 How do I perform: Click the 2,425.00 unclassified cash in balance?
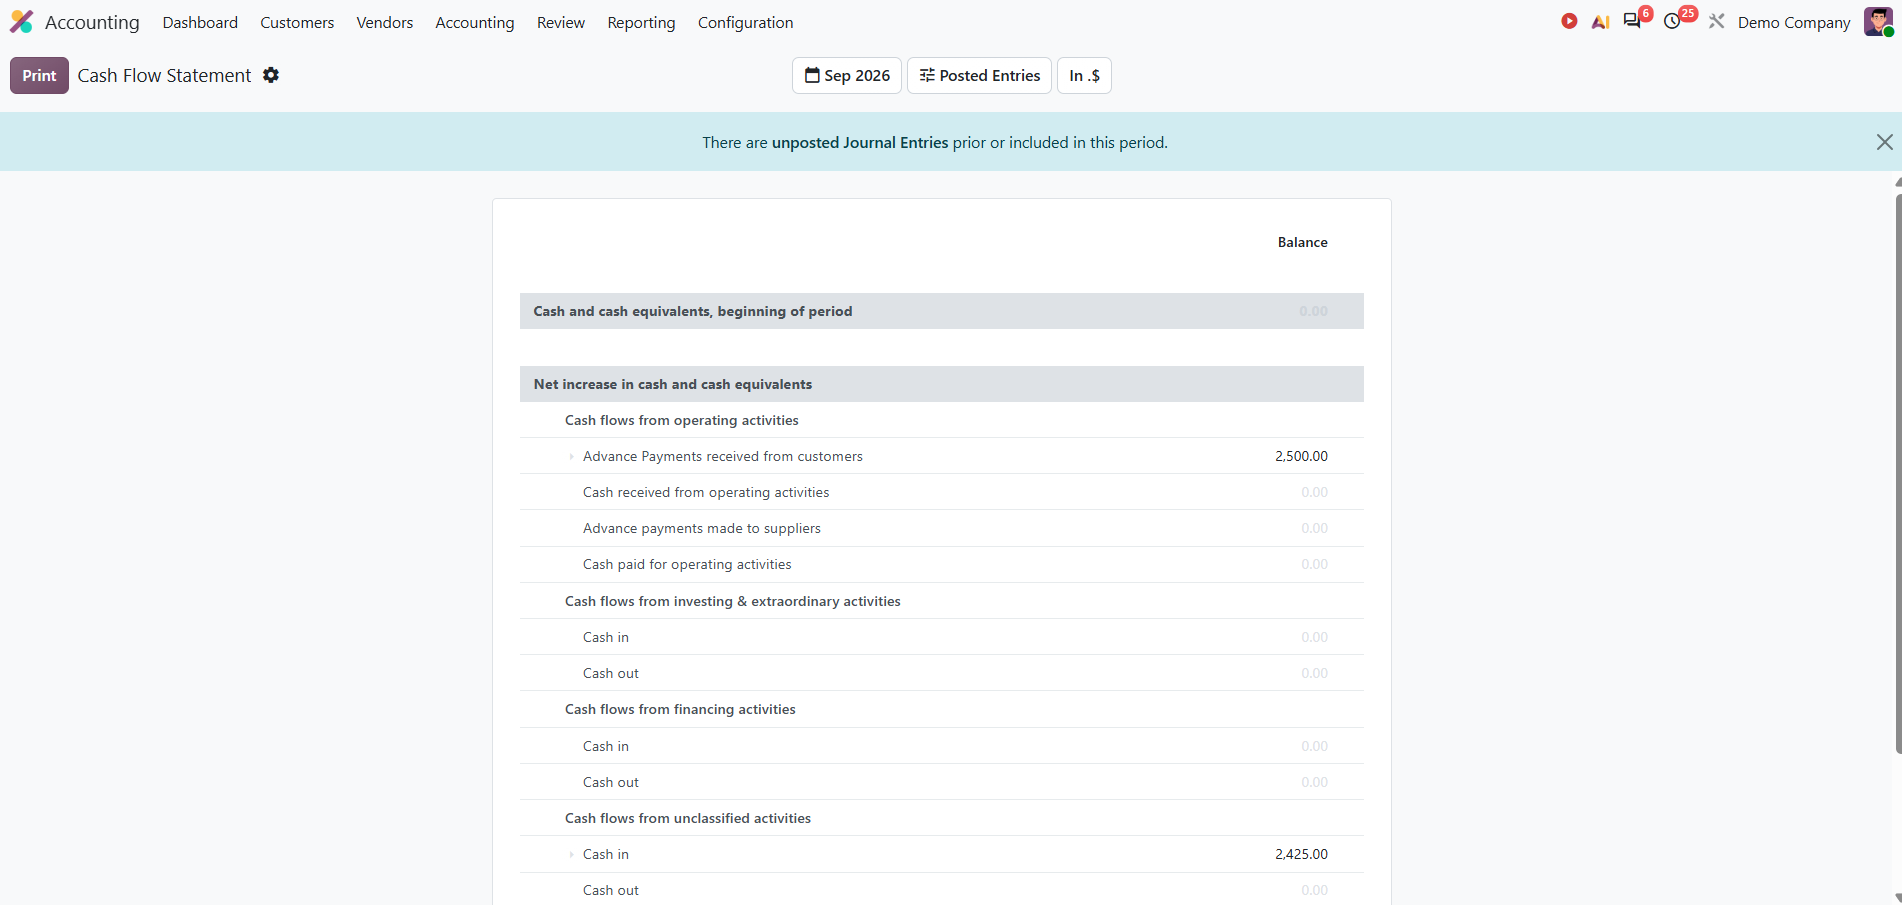[x=1301, y=854]
